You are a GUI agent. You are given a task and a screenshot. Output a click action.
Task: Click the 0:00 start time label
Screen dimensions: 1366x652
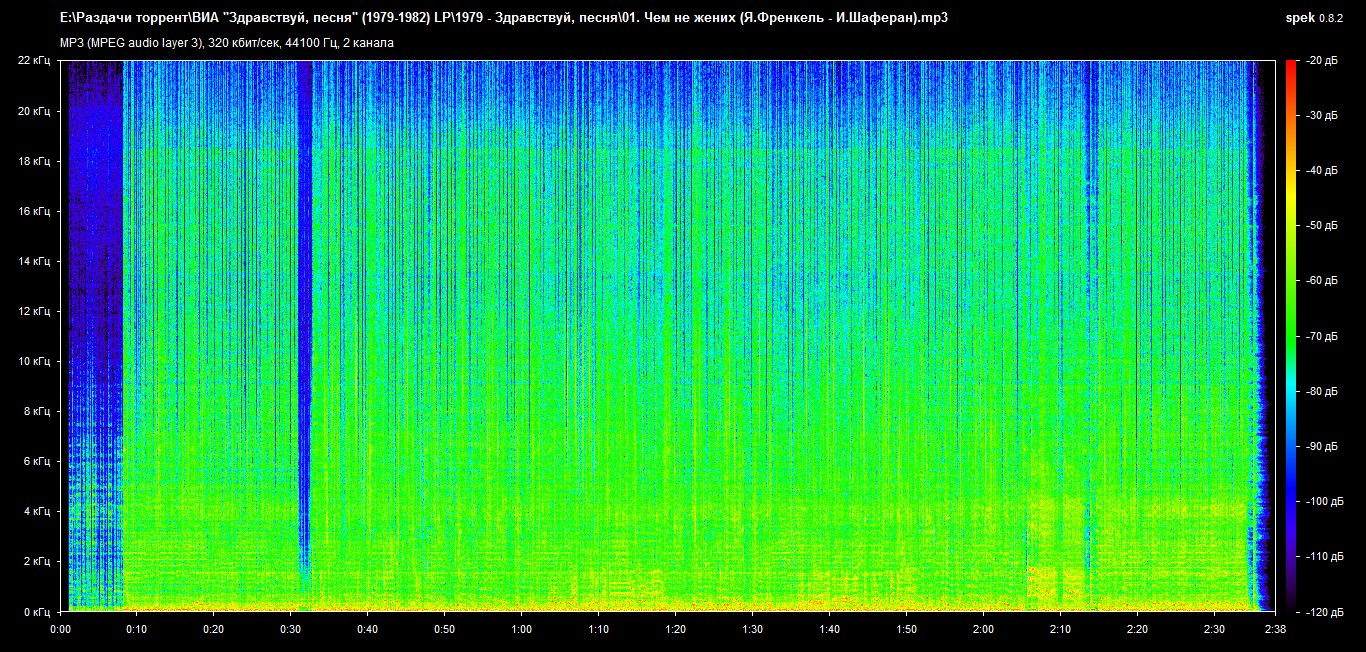60,629
